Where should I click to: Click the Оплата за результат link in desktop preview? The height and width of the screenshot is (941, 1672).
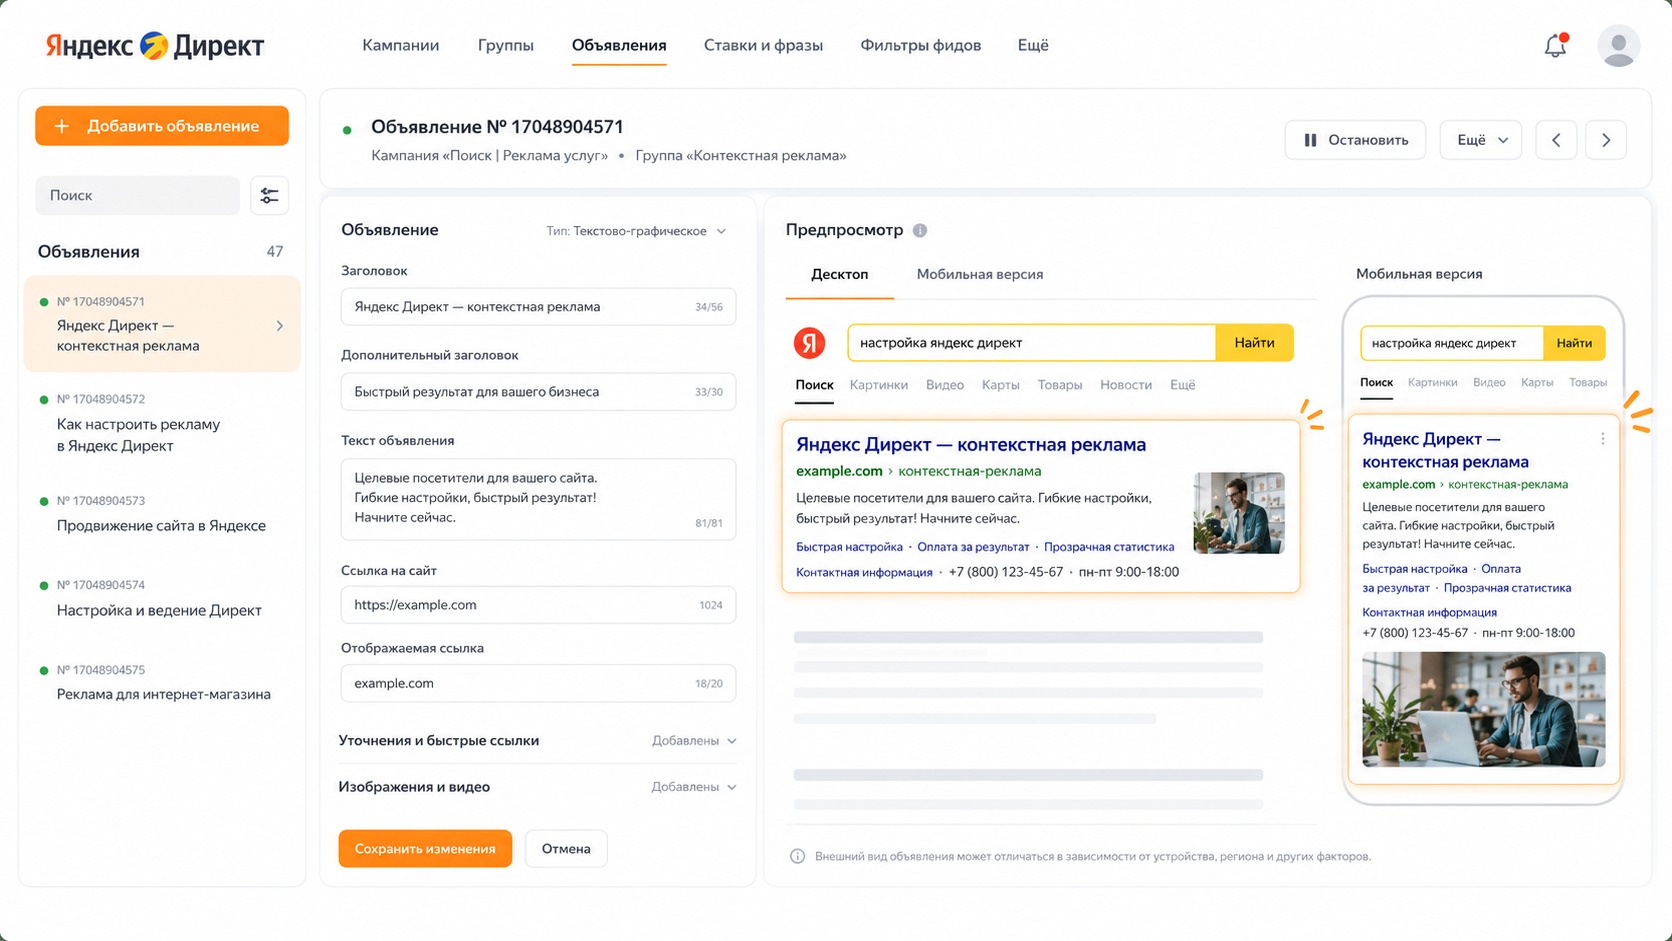tap(973, 547)
